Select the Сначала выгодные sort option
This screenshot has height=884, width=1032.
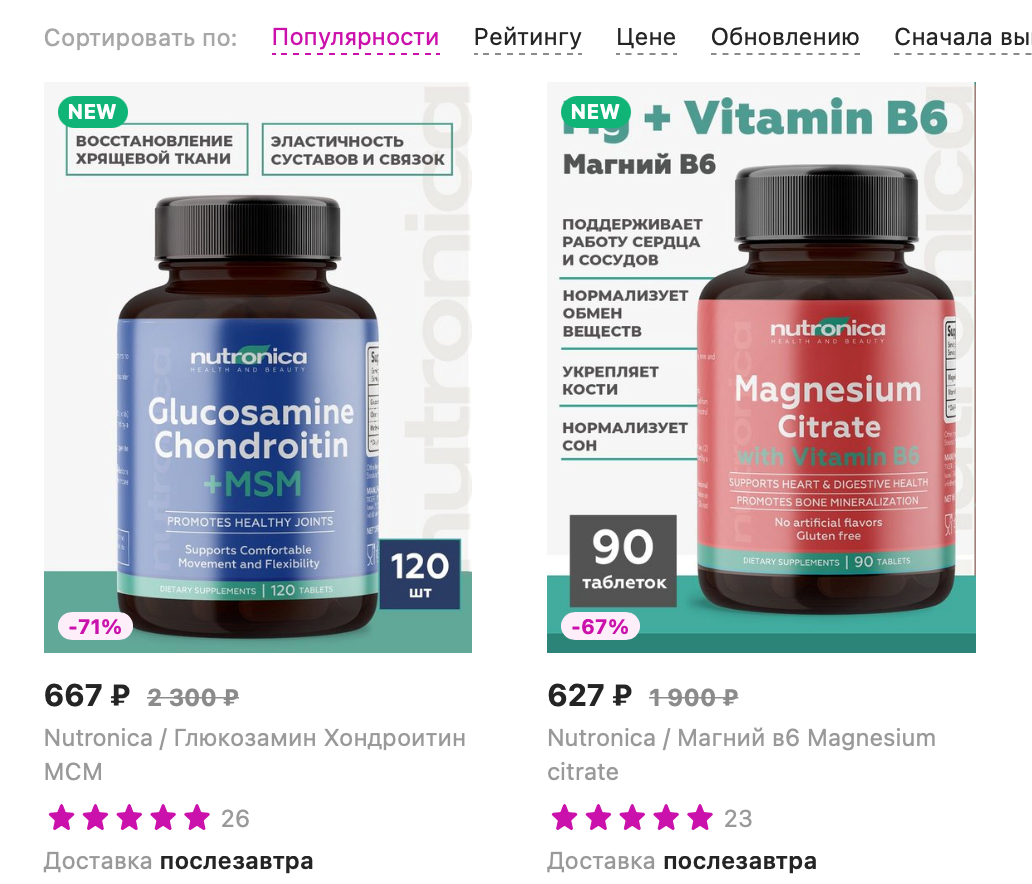point(963,38)
